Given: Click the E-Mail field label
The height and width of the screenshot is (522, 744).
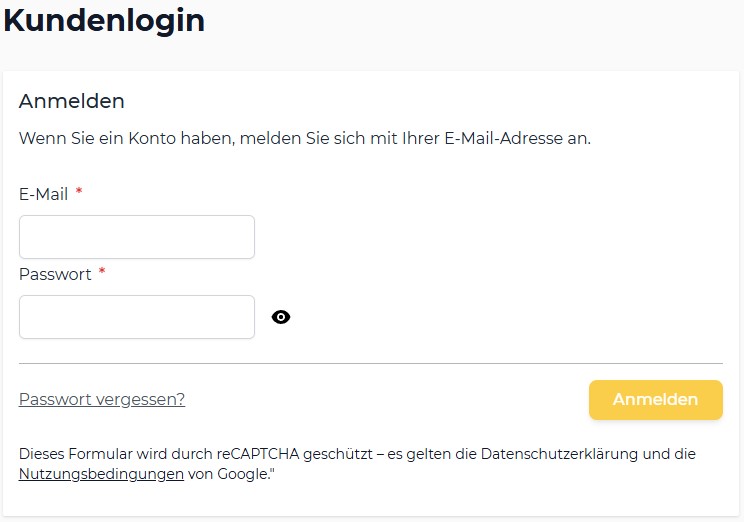Looking at the screenshot, I should [x=44, y=194].
